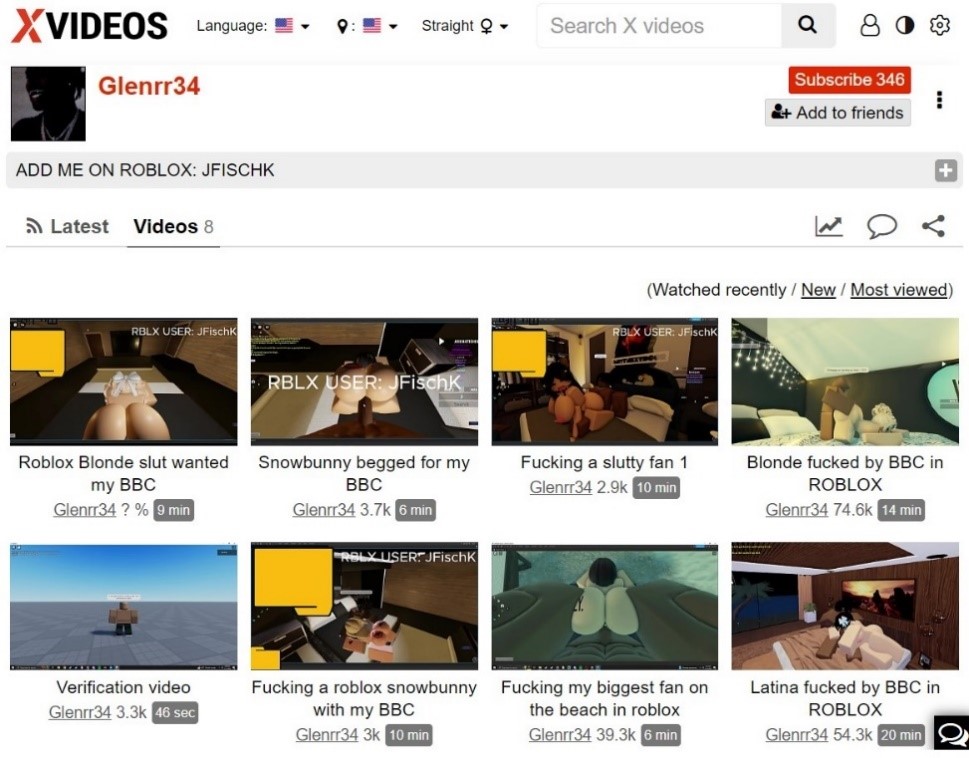Click the site logo in the header
969x758 pixels.
90,26
